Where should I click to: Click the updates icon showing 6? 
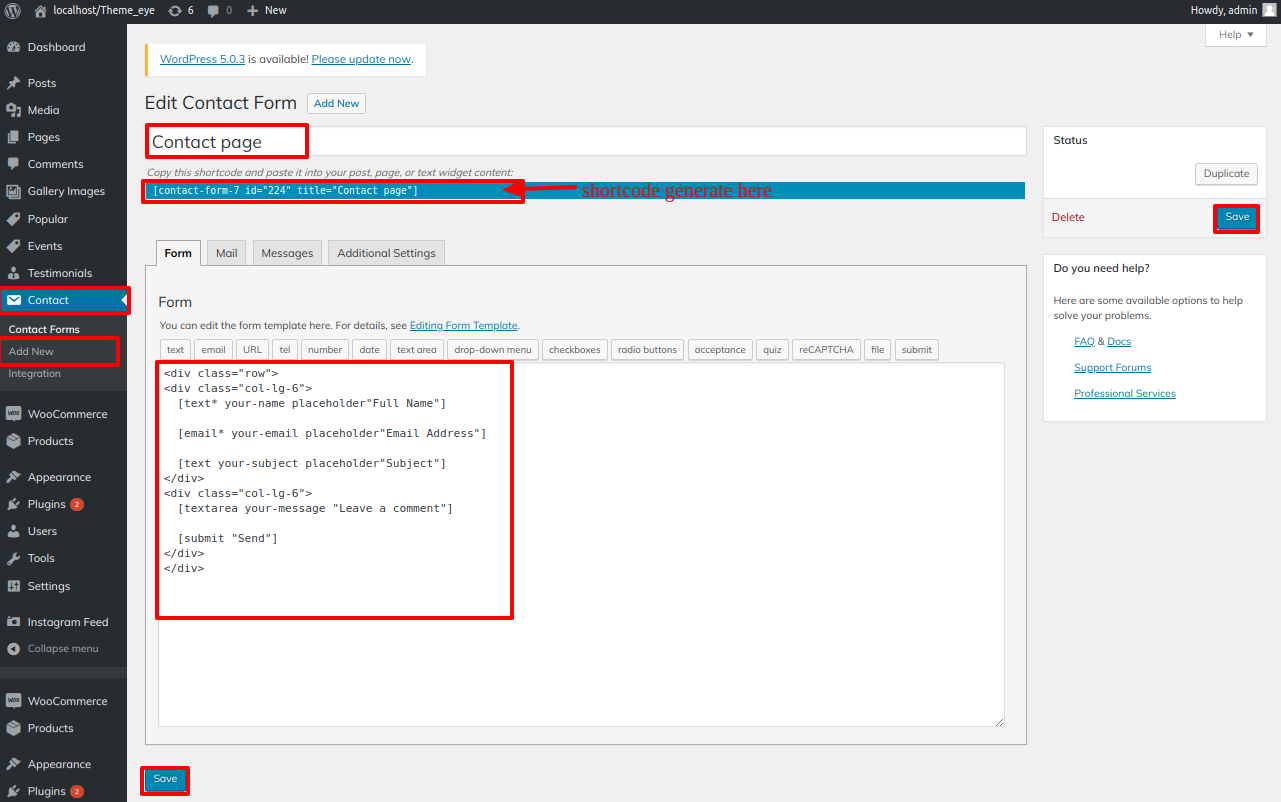tap(175, 10)
